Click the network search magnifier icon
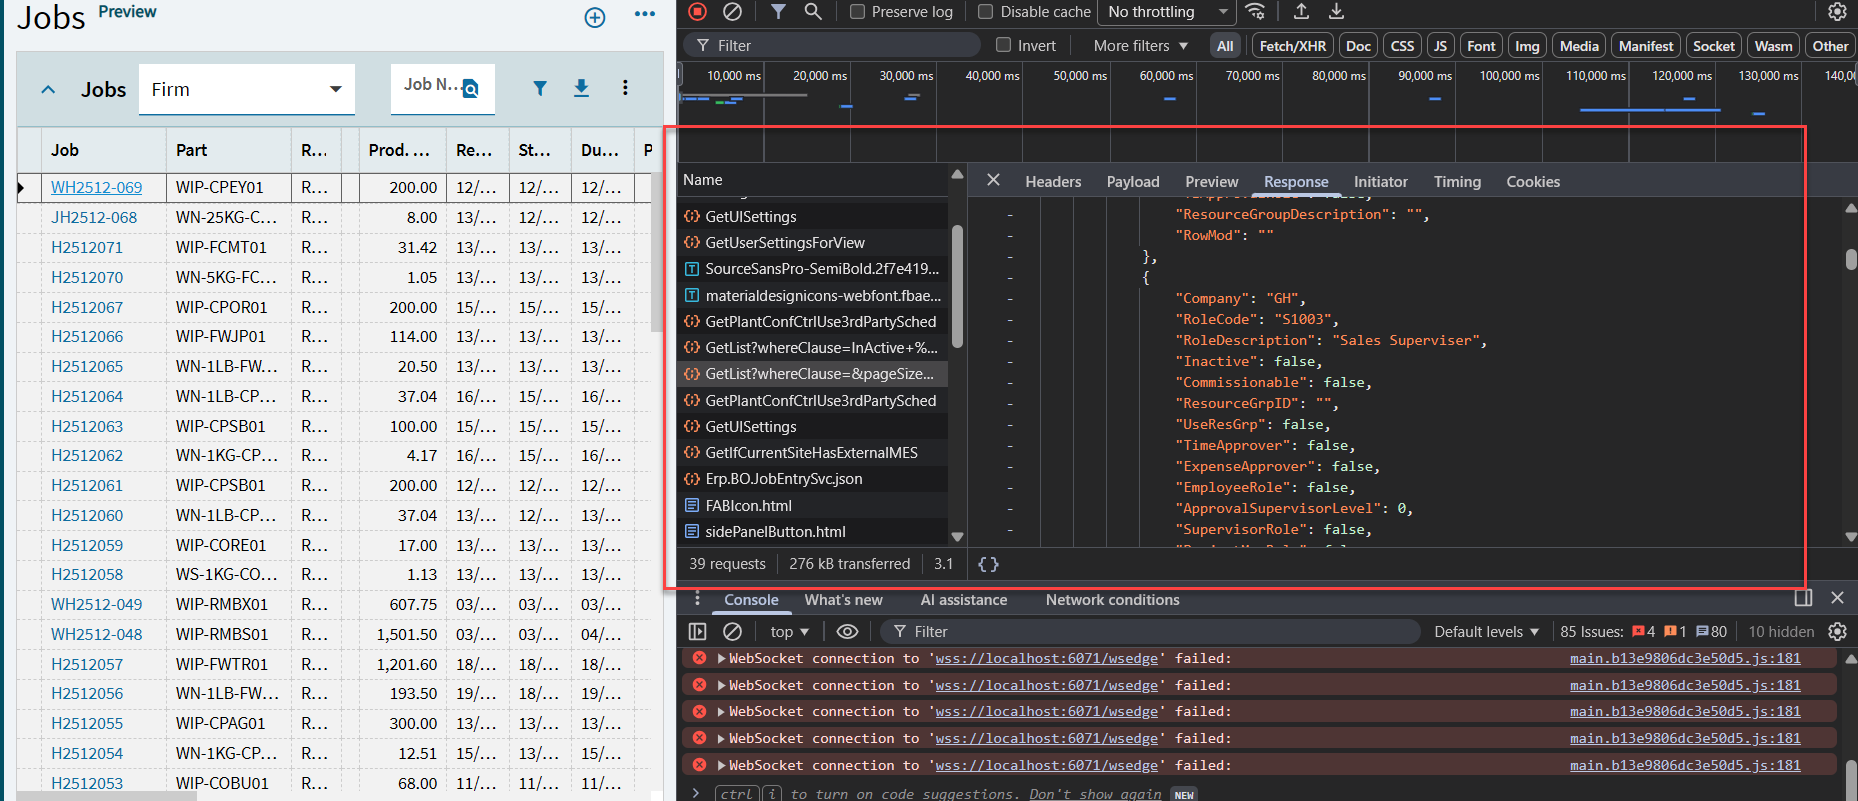The height and width of the screenshot is (801, 1858). pos(813,12)
